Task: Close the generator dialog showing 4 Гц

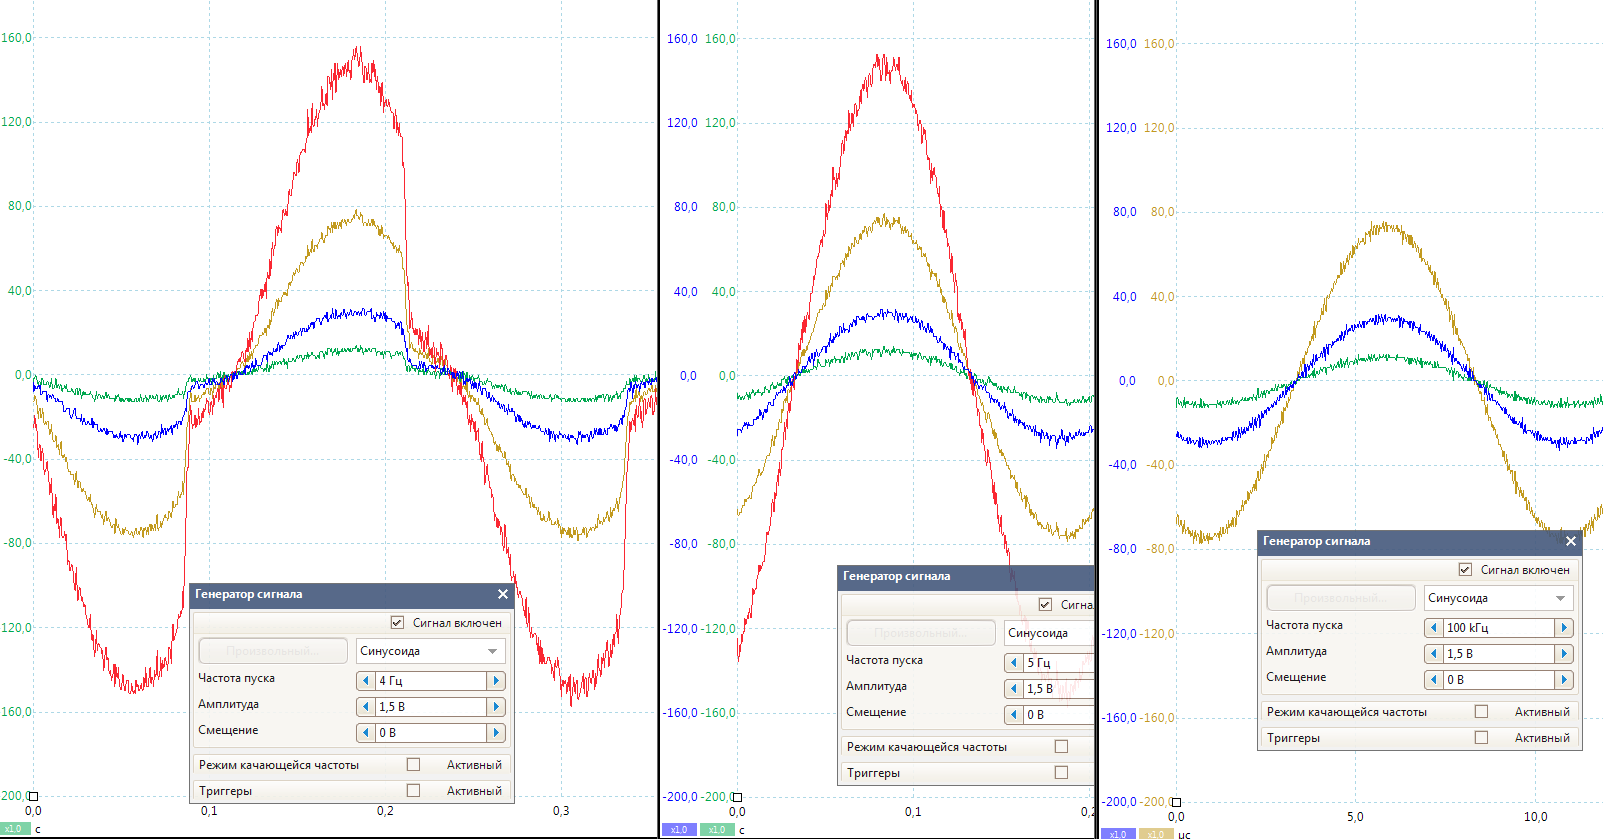Action: 503,594
